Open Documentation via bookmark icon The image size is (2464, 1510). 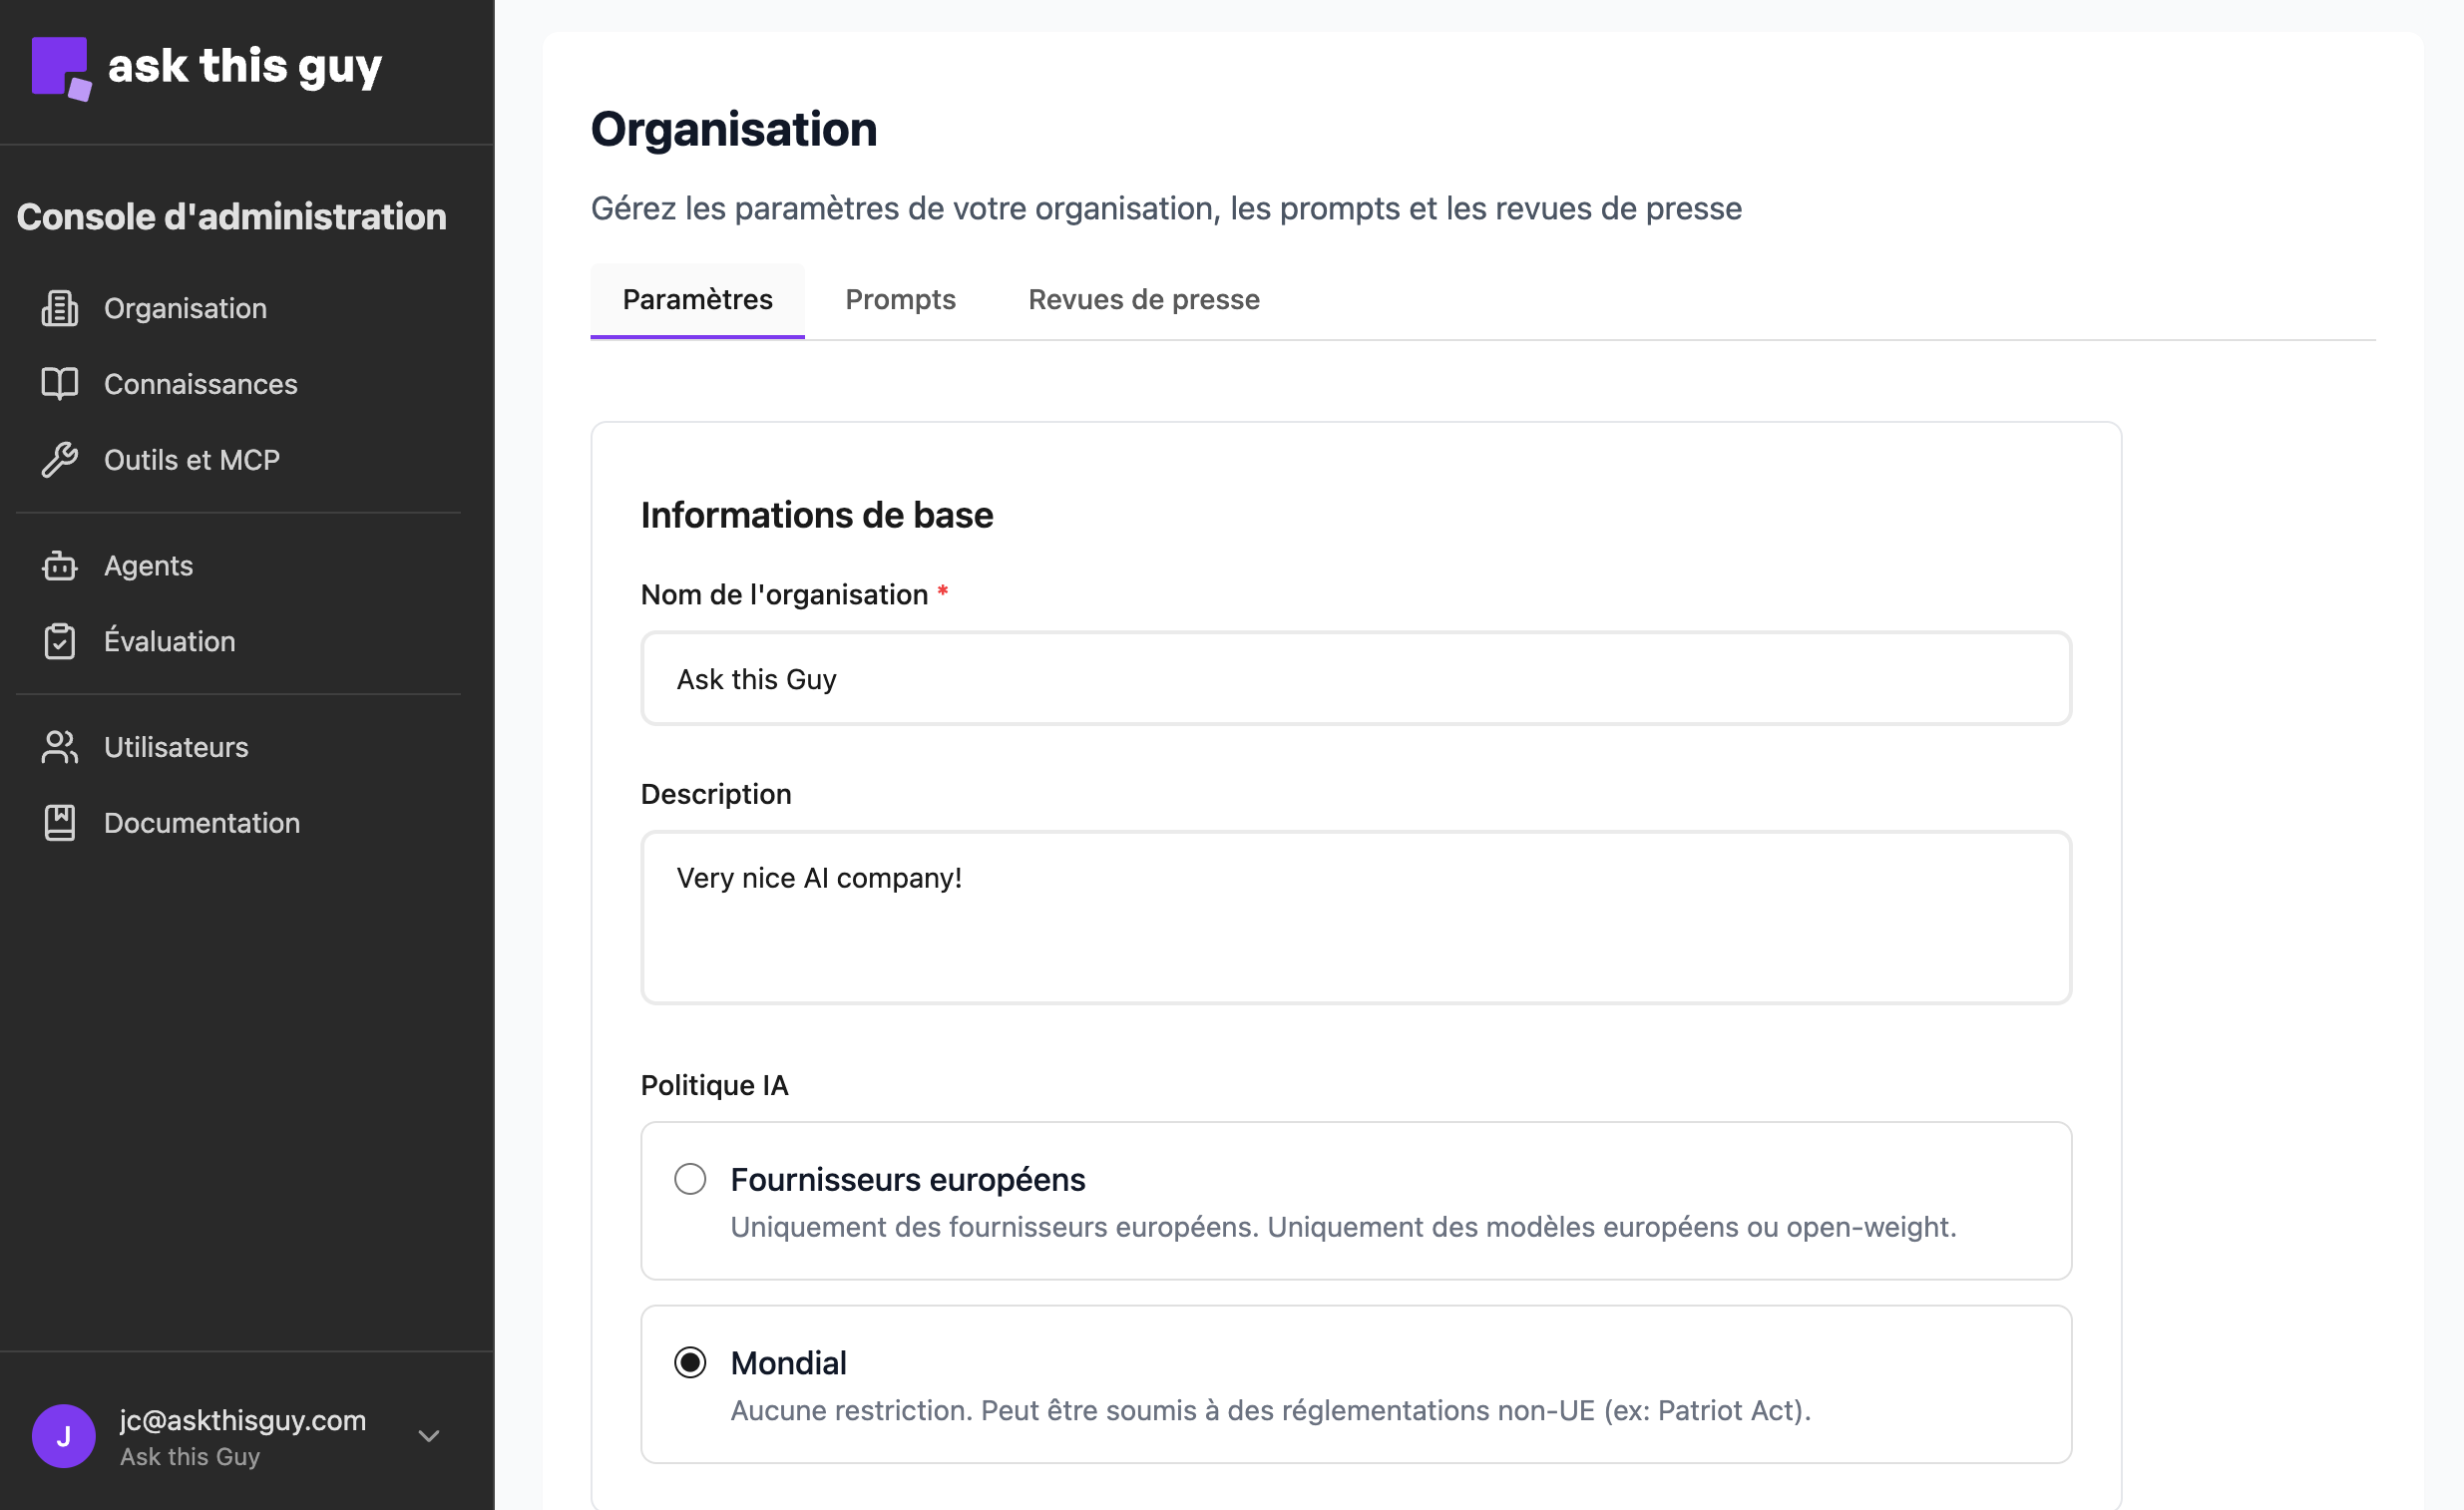click(59, 823)
